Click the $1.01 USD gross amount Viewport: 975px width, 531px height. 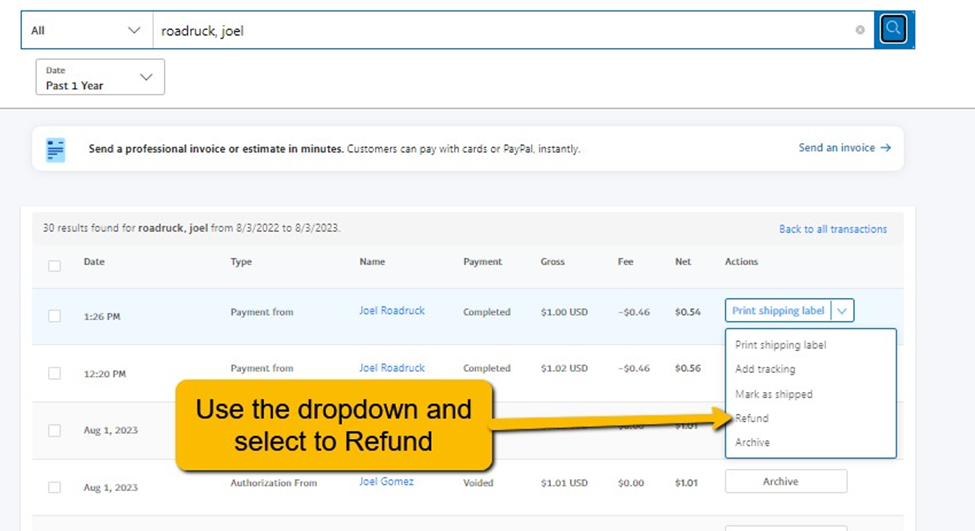(564, 483)
